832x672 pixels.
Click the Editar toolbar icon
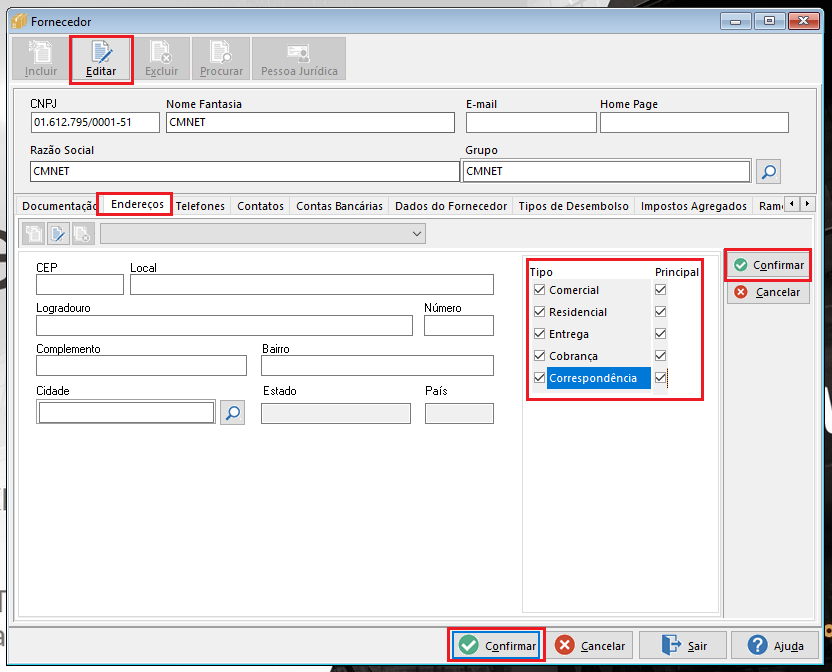click(101, 58)
